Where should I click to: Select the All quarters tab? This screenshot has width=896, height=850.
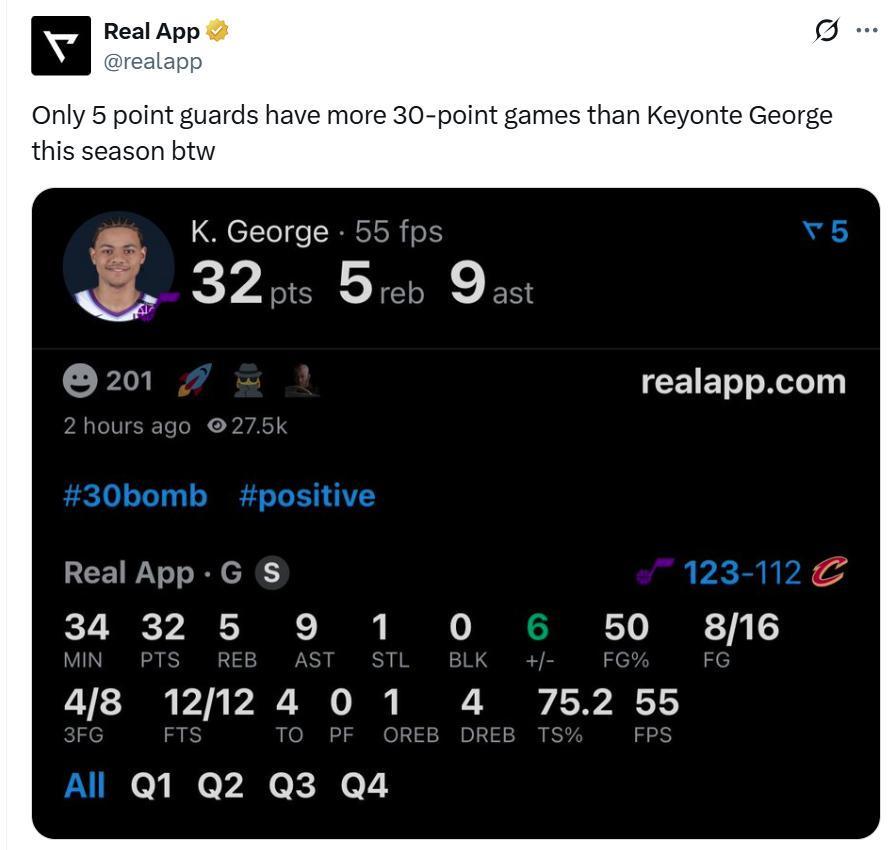click(85, 786)
